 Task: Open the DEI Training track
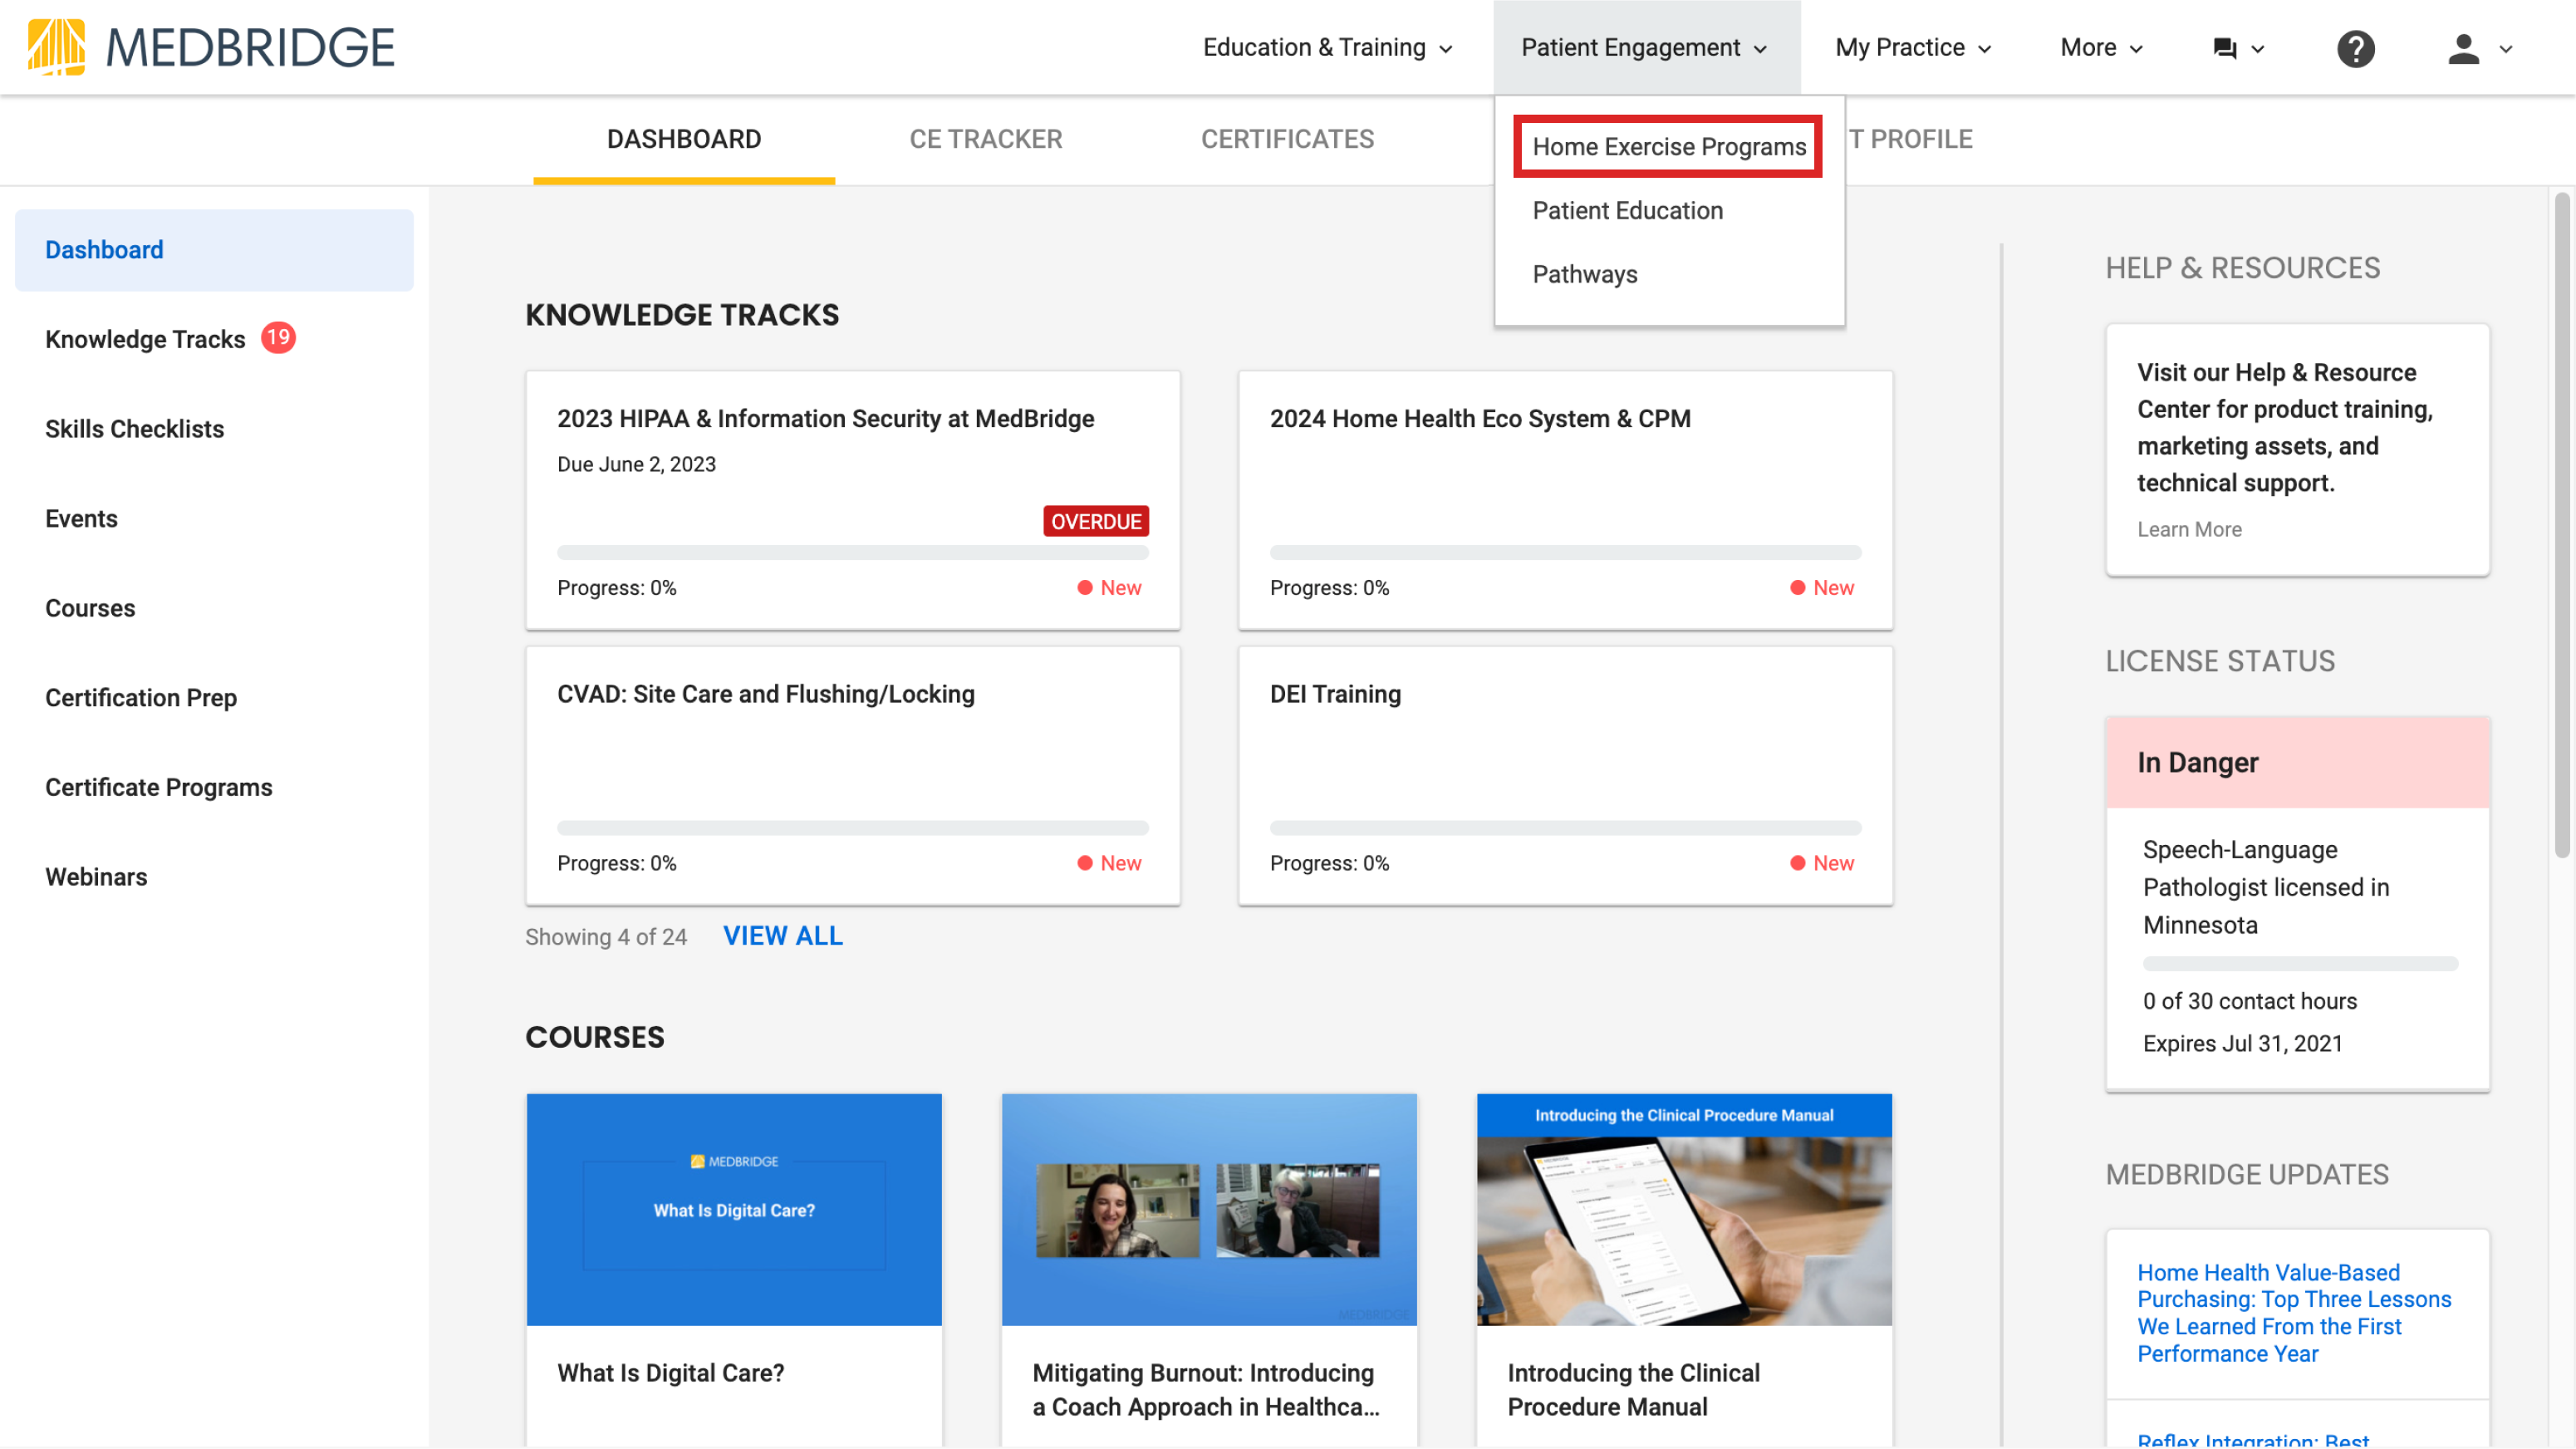1565,776
